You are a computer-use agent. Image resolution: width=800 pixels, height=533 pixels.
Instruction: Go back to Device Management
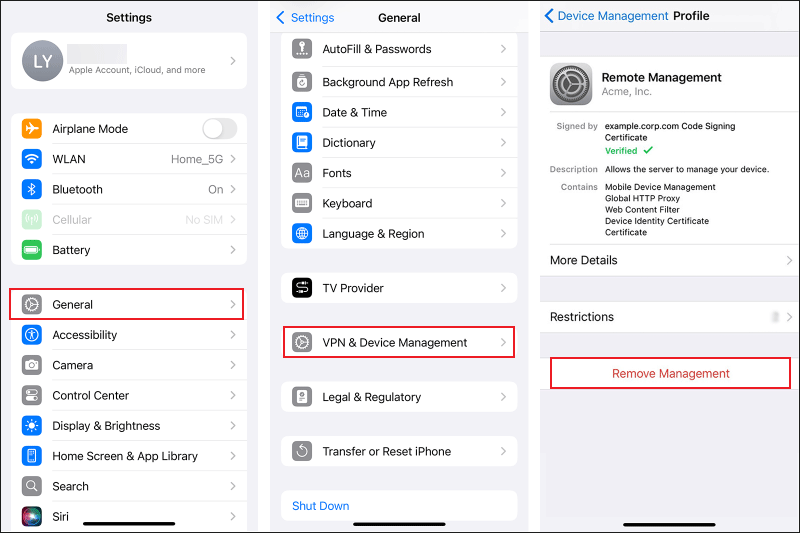[606, 16]
